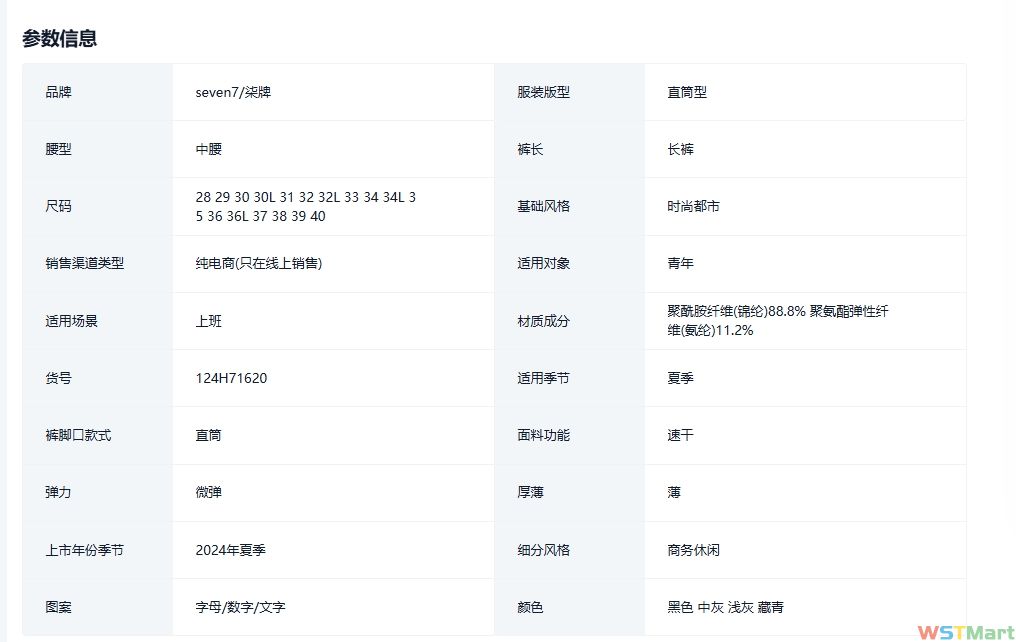The width and height of the screenshot is (1016, 642).
Task: Click the 字母/数字/文字 pattern value
Action: coord(240,607)
